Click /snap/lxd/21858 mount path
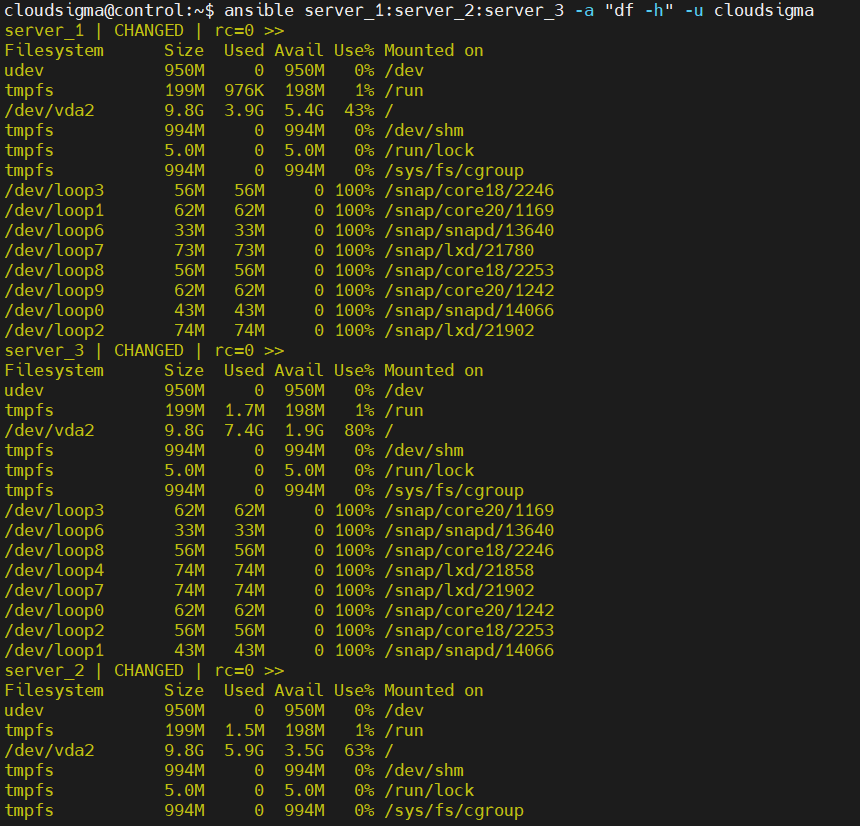The height and width of the screenshot is (826, 860). point(459,570)
